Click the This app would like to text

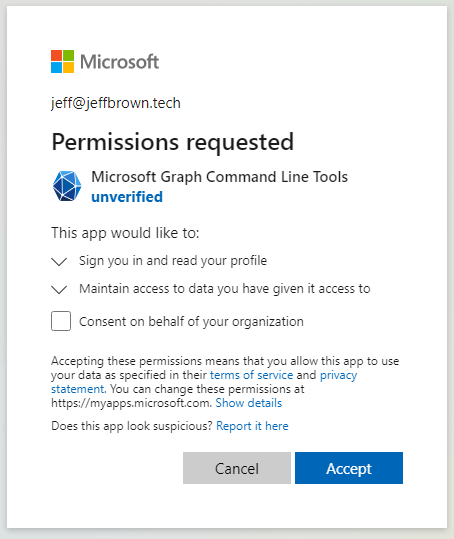click(125, 233)
